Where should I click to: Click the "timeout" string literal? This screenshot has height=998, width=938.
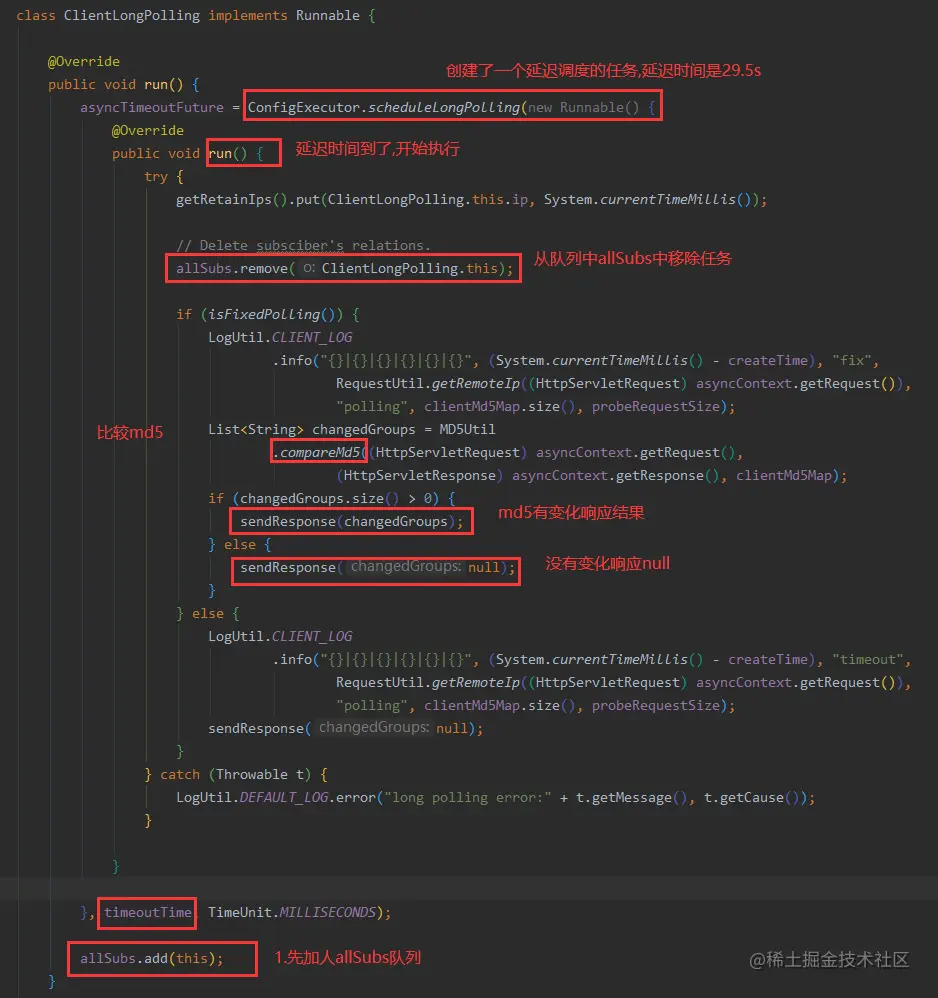(868, 659)
